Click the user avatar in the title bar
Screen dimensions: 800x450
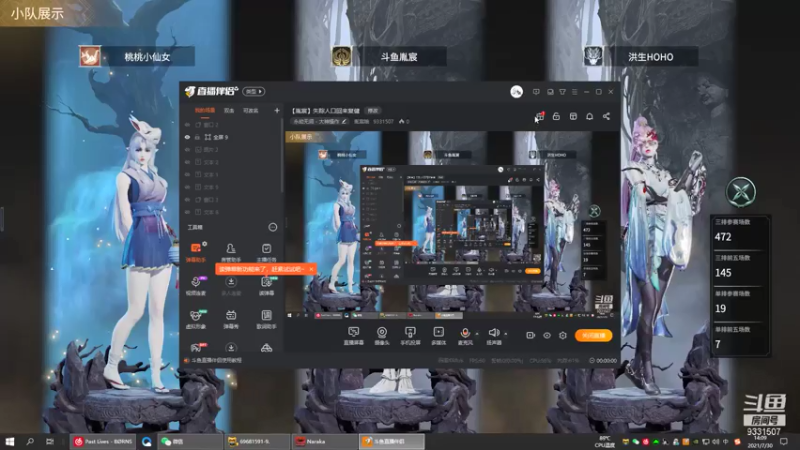[x=516, y=92]
